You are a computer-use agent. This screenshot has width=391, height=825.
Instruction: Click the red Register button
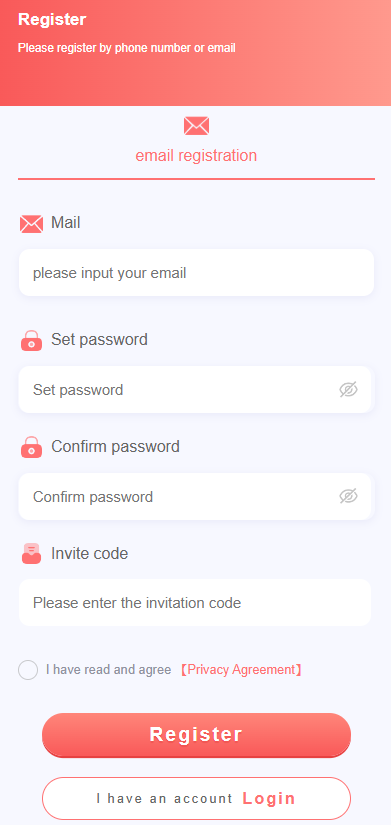196,735
